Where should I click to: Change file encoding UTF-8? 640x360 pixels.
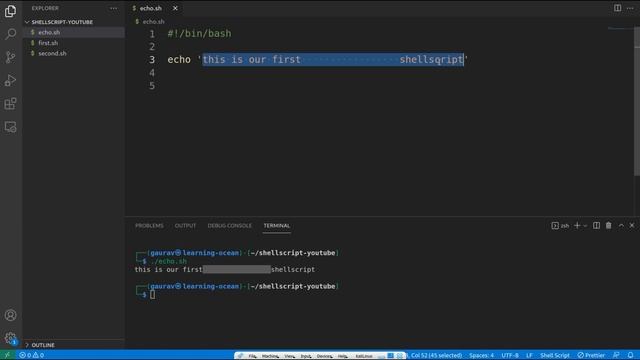point(510,355)
